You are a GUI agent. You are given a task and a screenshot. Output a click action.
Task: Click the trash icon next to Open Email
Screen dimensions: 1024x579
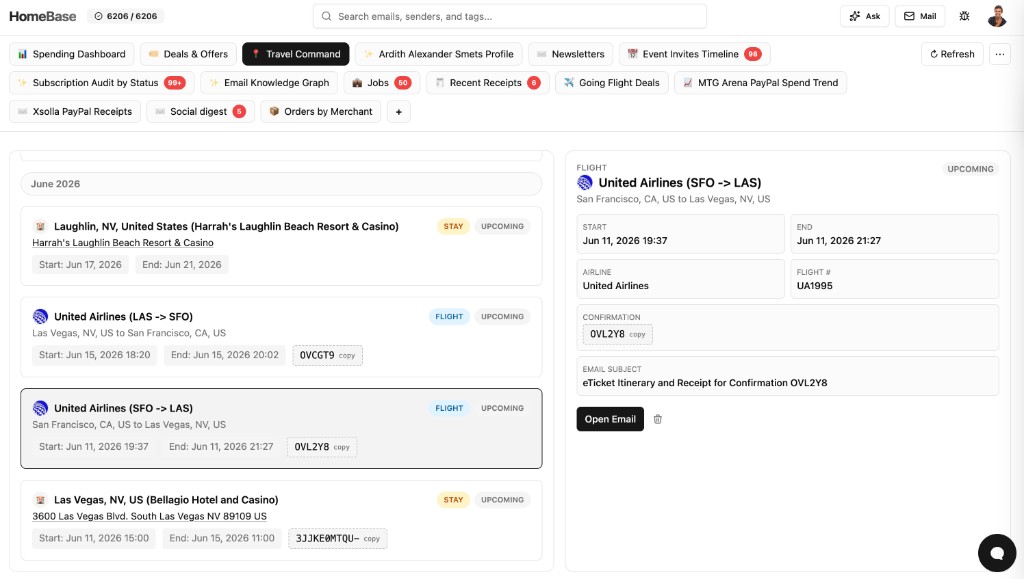click(658, 419)
